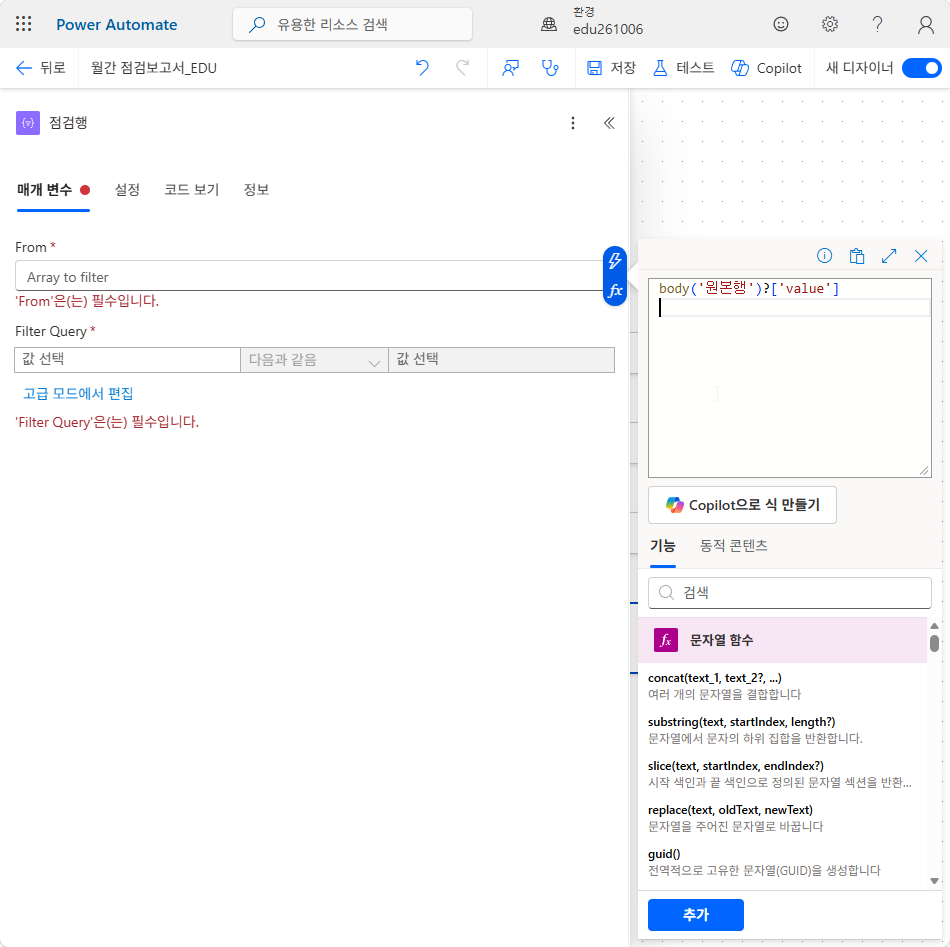Run the flow checker stethoscope icon
950x947 pixels.
550,68
